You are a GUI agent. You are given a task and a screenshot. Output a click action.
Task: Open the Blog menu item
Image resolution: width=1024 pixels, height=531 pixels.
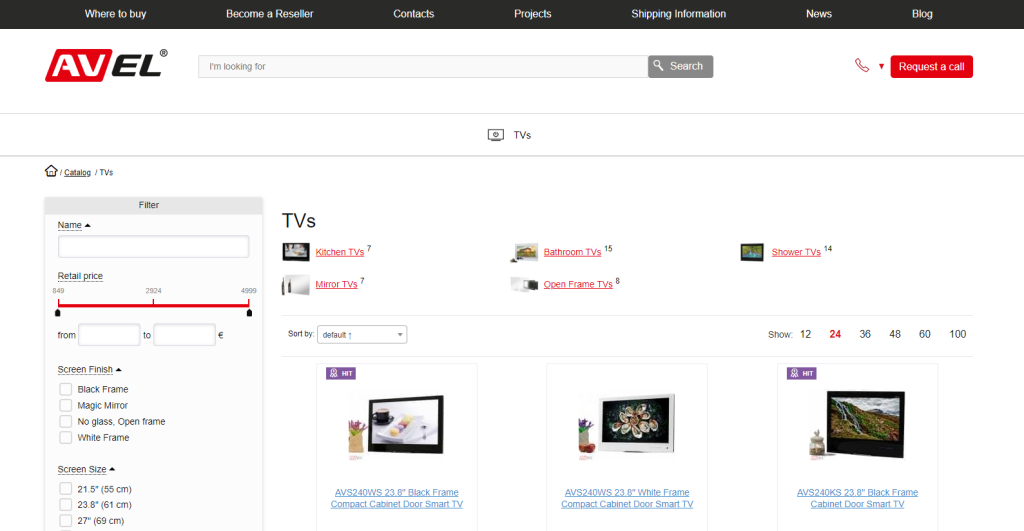pyautogui.click(x=922, y=14)
